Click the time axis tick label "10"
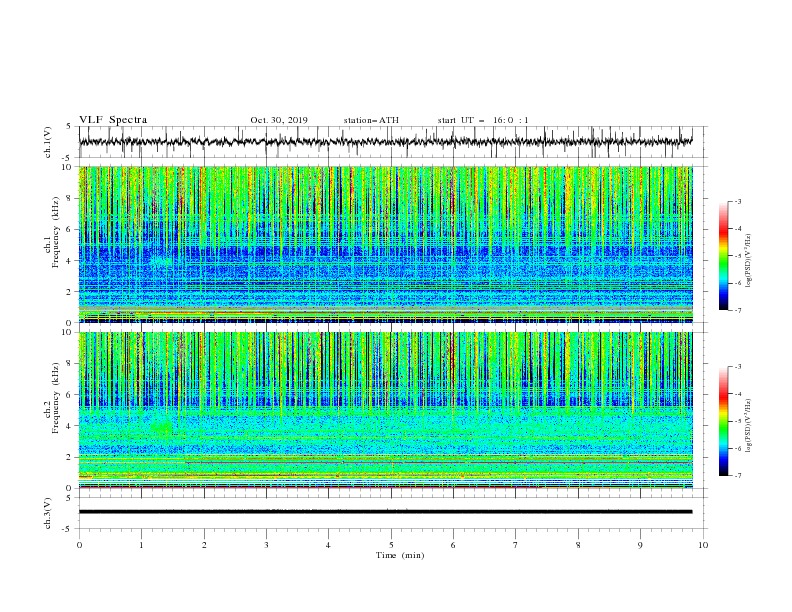The width and height of the screenshot is (792, 612). coord(703,545)
